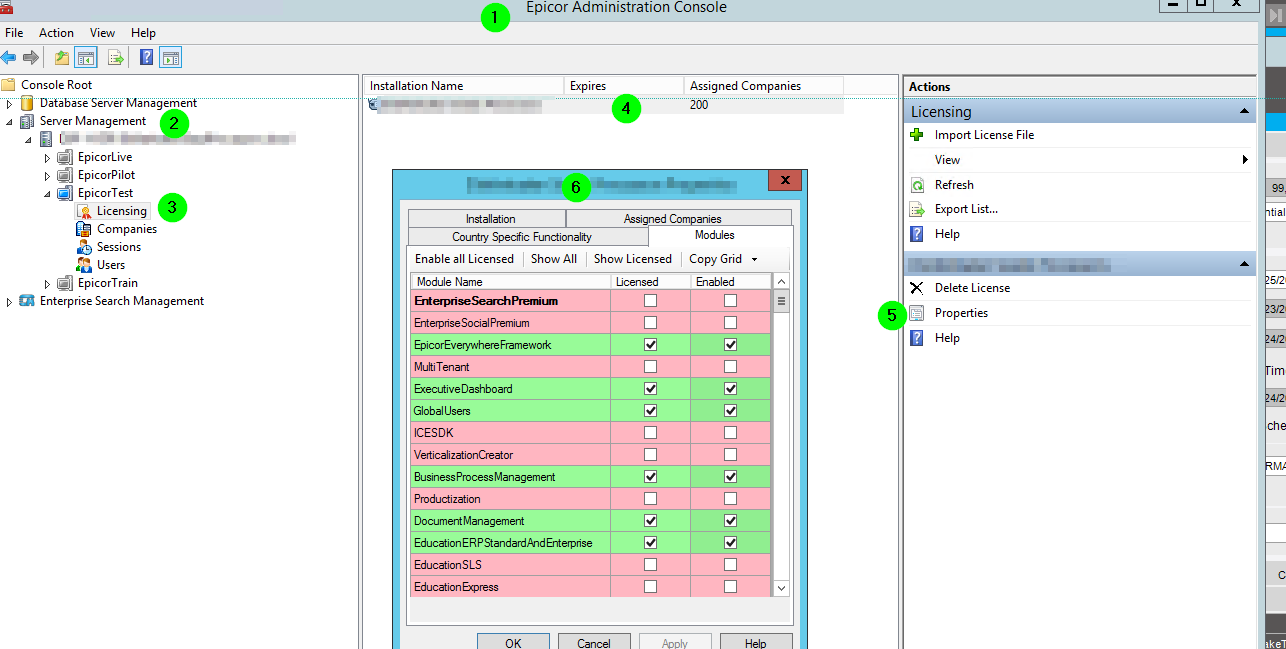This screenshot has height=649, width=1286.
Task: Click the Users people icon
Action: pyautogui.click(x=84, y=265)
